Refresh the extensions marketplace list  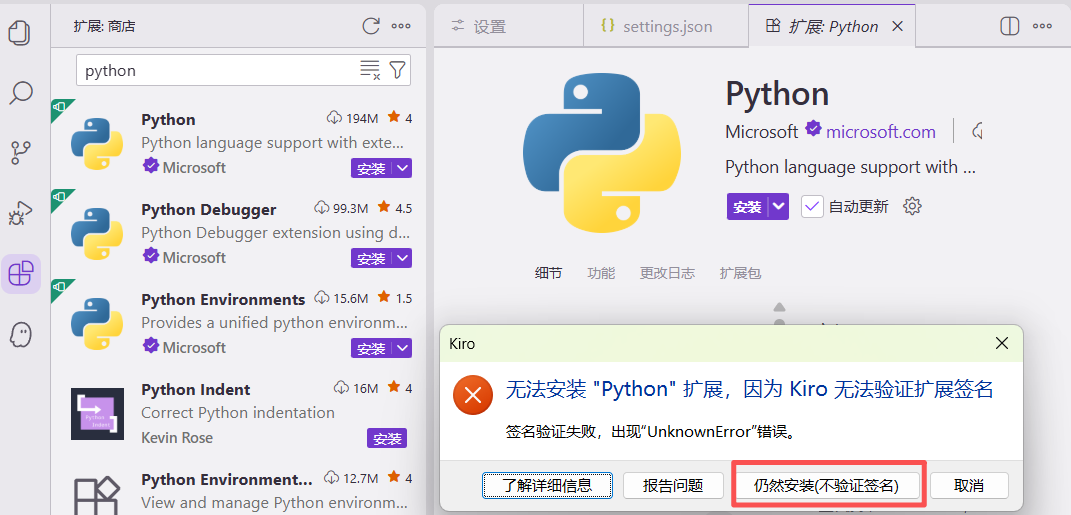click(x=370, y=27)
